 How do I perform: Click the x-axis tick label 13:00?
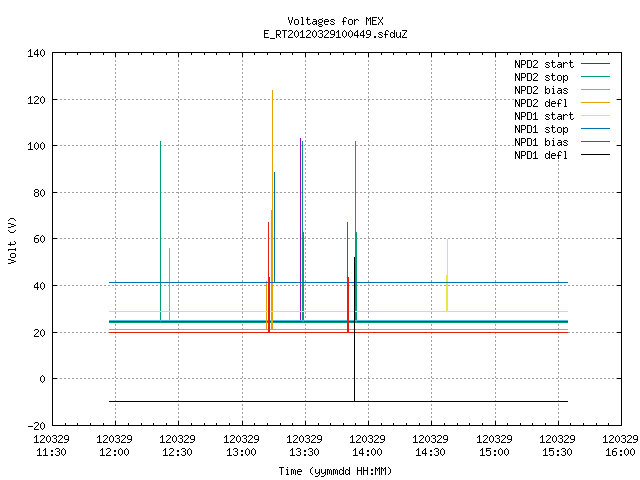coord(241,452)
